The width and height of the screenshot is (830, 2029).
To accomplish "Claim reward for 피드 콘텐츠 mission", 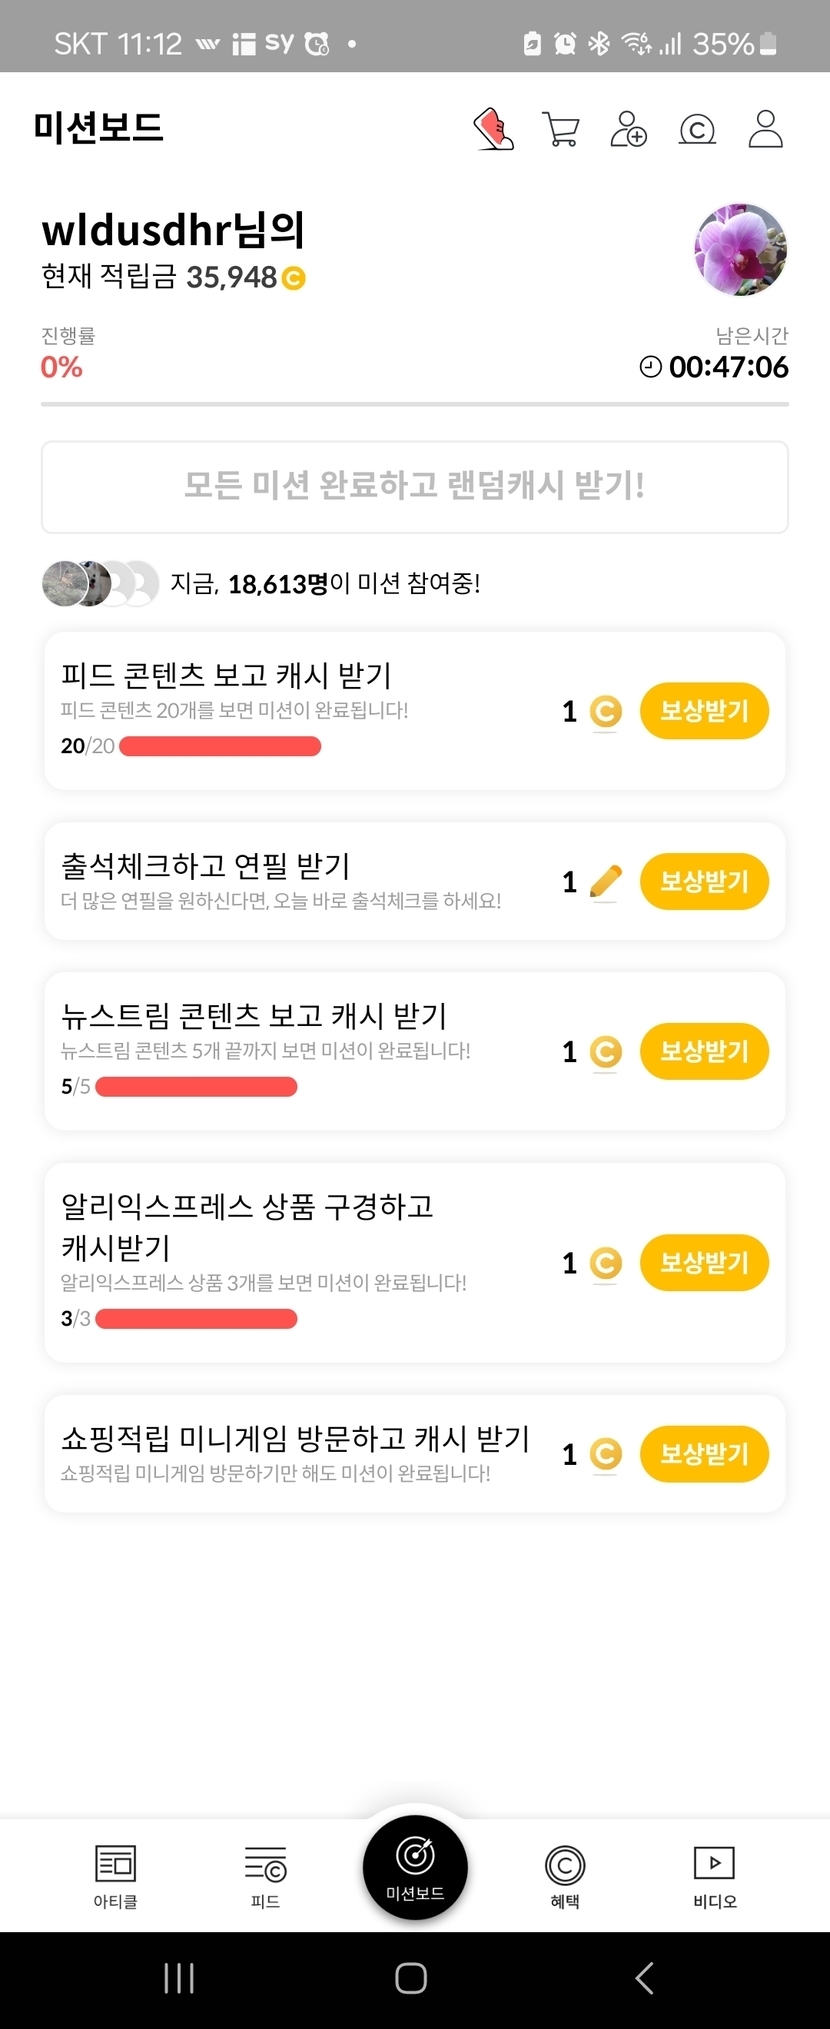I will (704, 711).
